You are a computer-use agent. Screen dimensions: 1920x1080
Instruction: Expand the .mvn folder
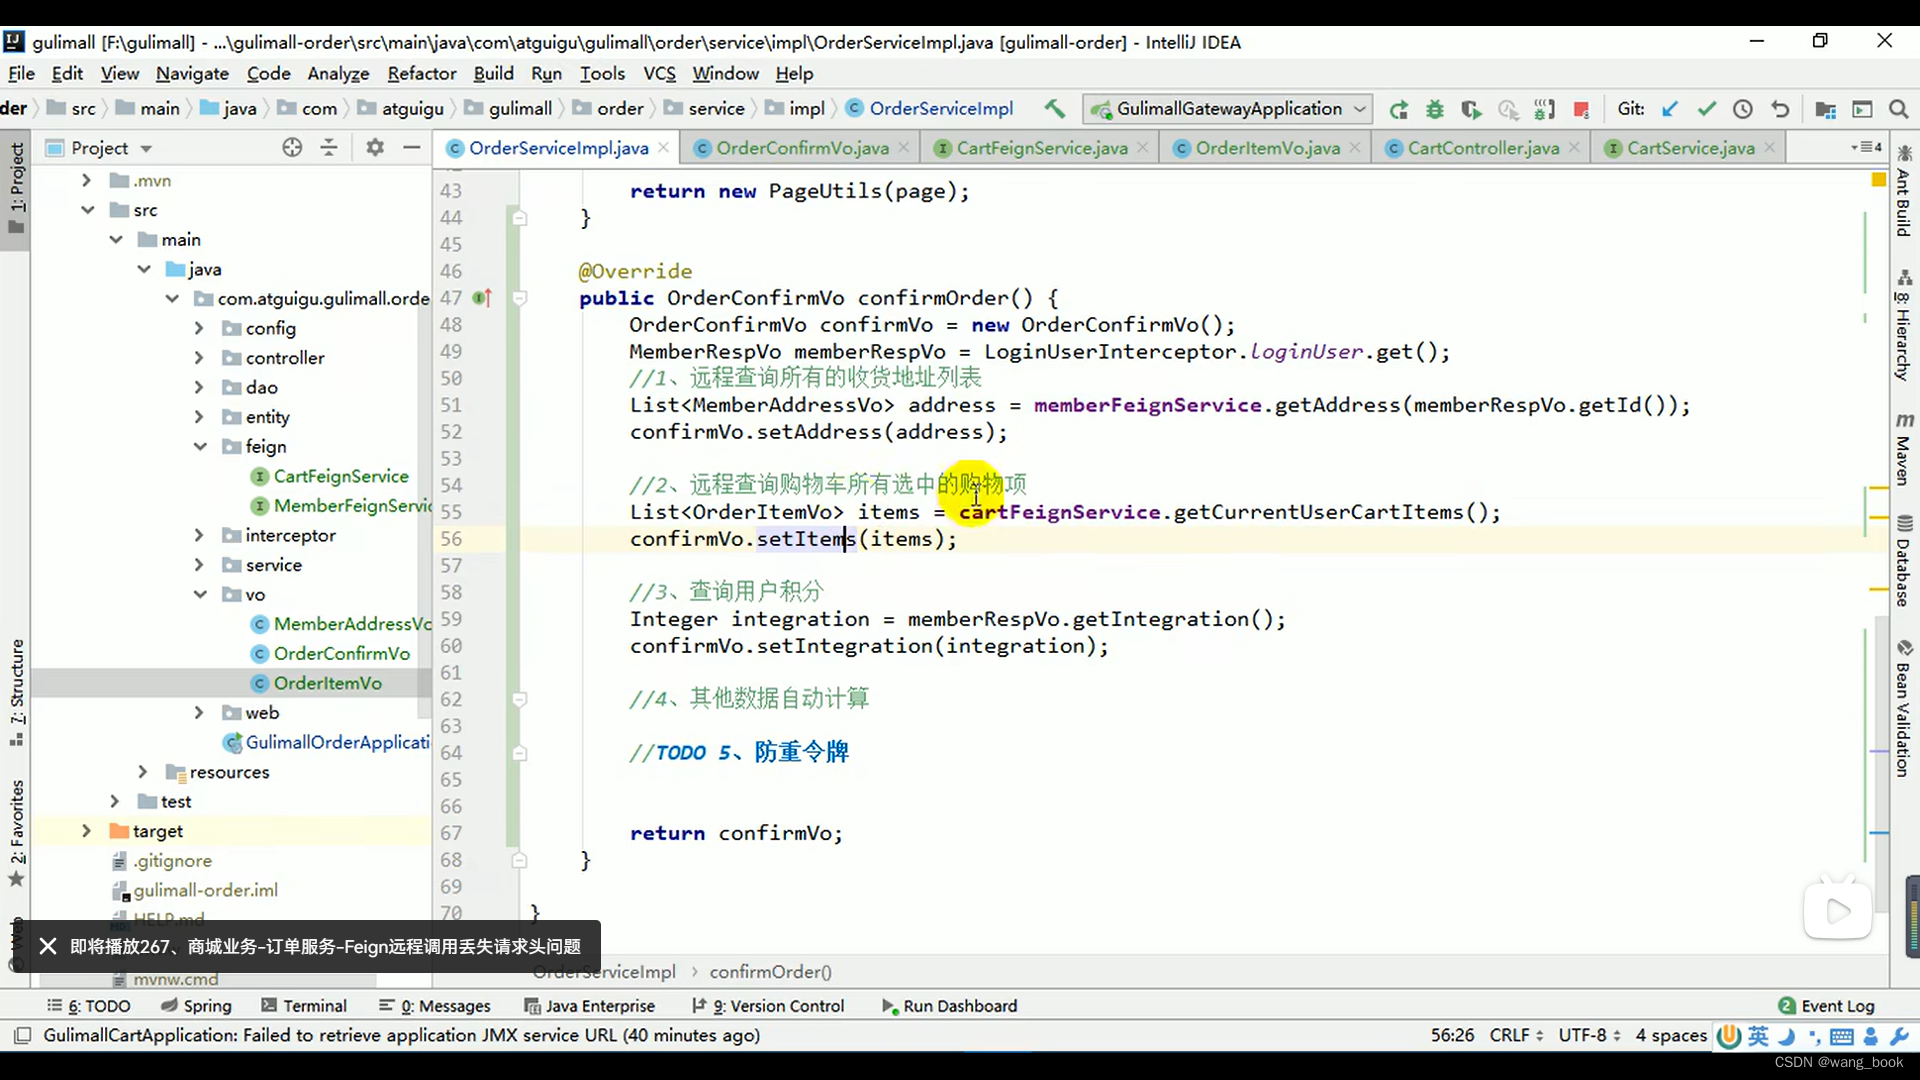[x=86, y=180]
